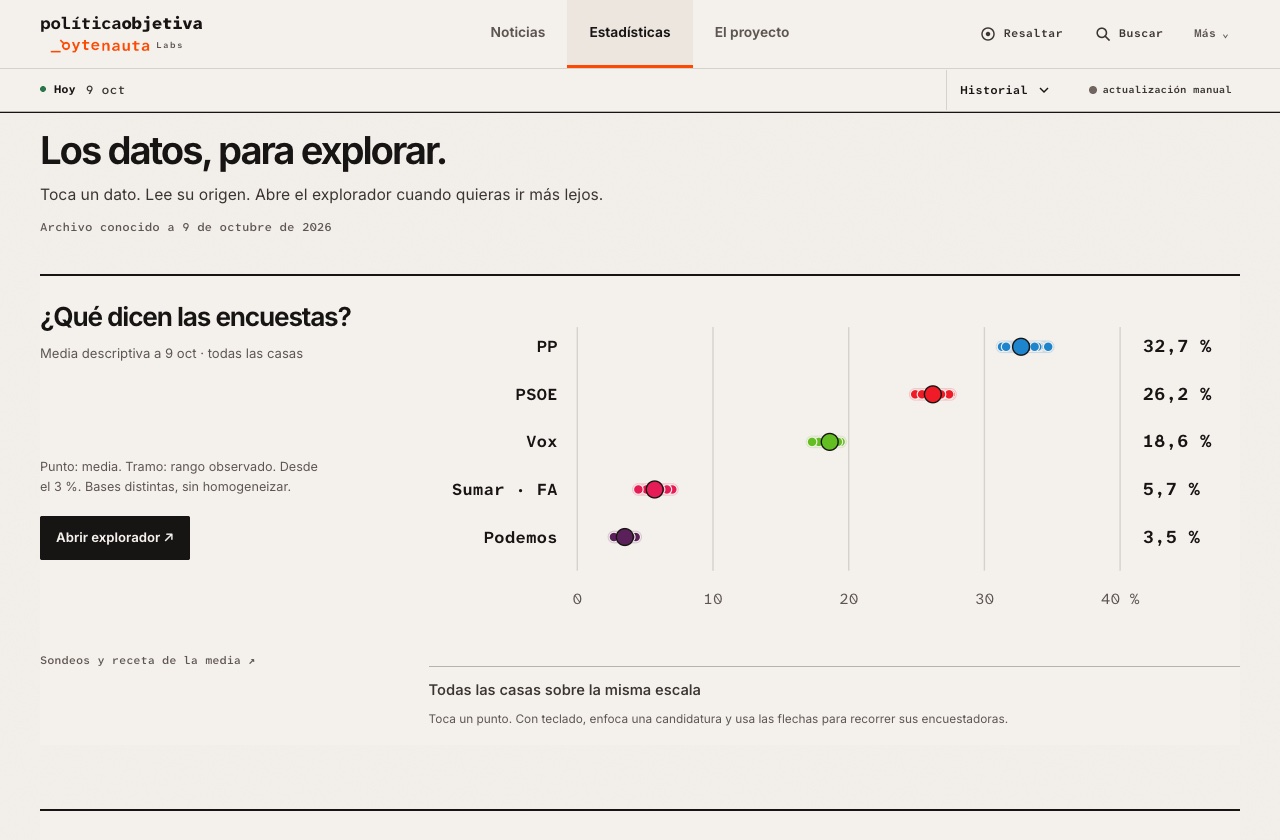1280x840 pixels.
Task: Click the Resaltar target icon
Action: click(x=988, y=34)
